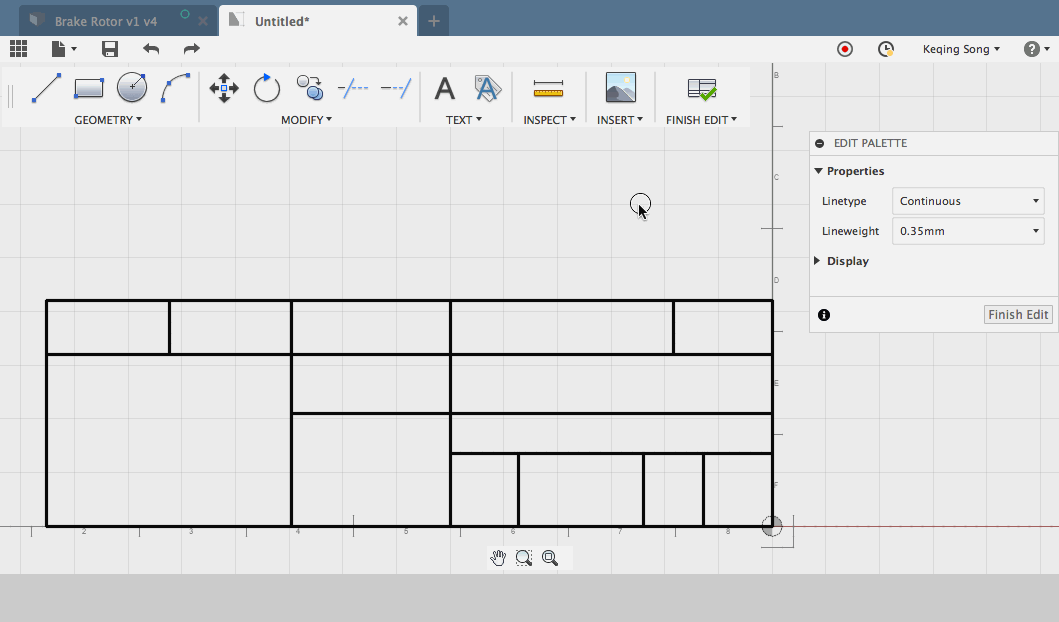Click the Insert Image icon
Viewport: 1059px width, 622px height.
(620, 89)
